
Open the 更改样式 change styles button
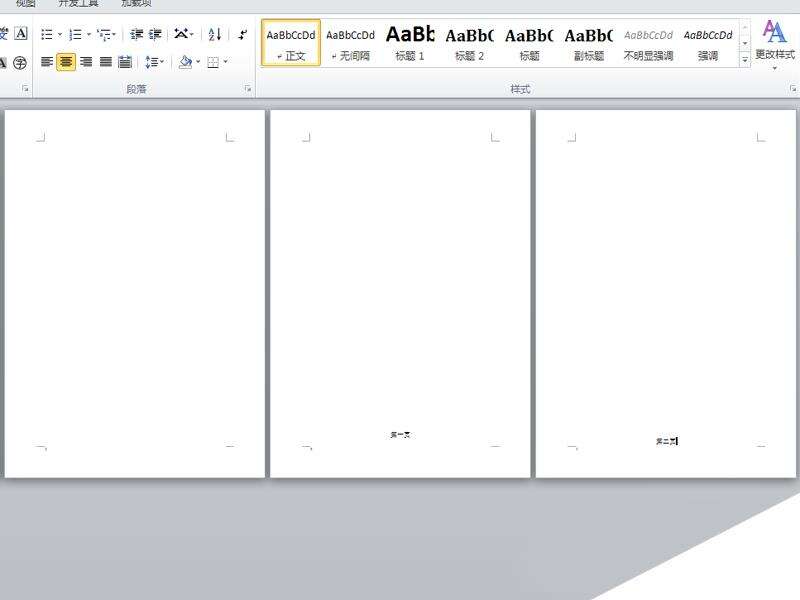774,44
